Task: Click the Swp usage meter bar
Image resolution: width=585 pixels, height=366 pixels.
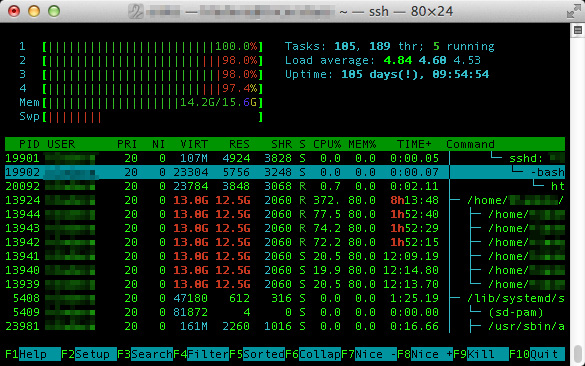Action: point(153,117)
